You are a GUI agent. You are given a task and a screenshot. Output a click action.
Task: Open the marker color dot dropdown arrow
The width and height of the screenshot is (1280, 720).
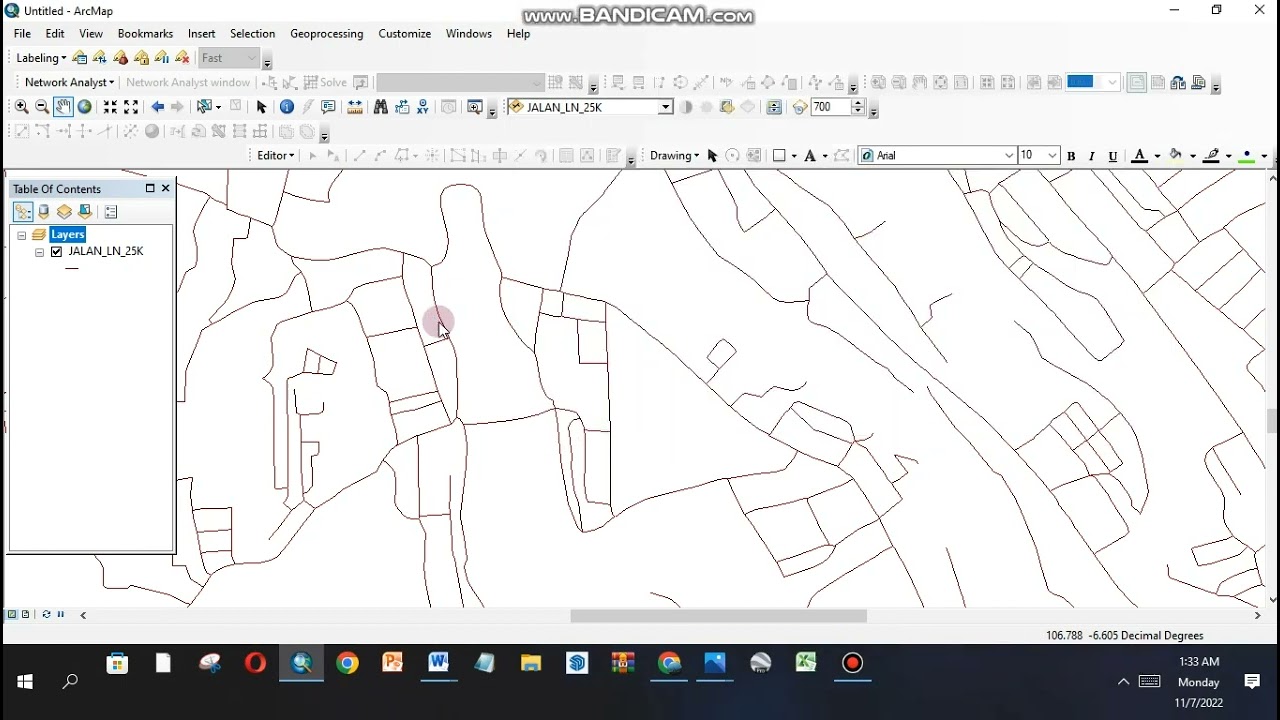(x=1264, y=156)
